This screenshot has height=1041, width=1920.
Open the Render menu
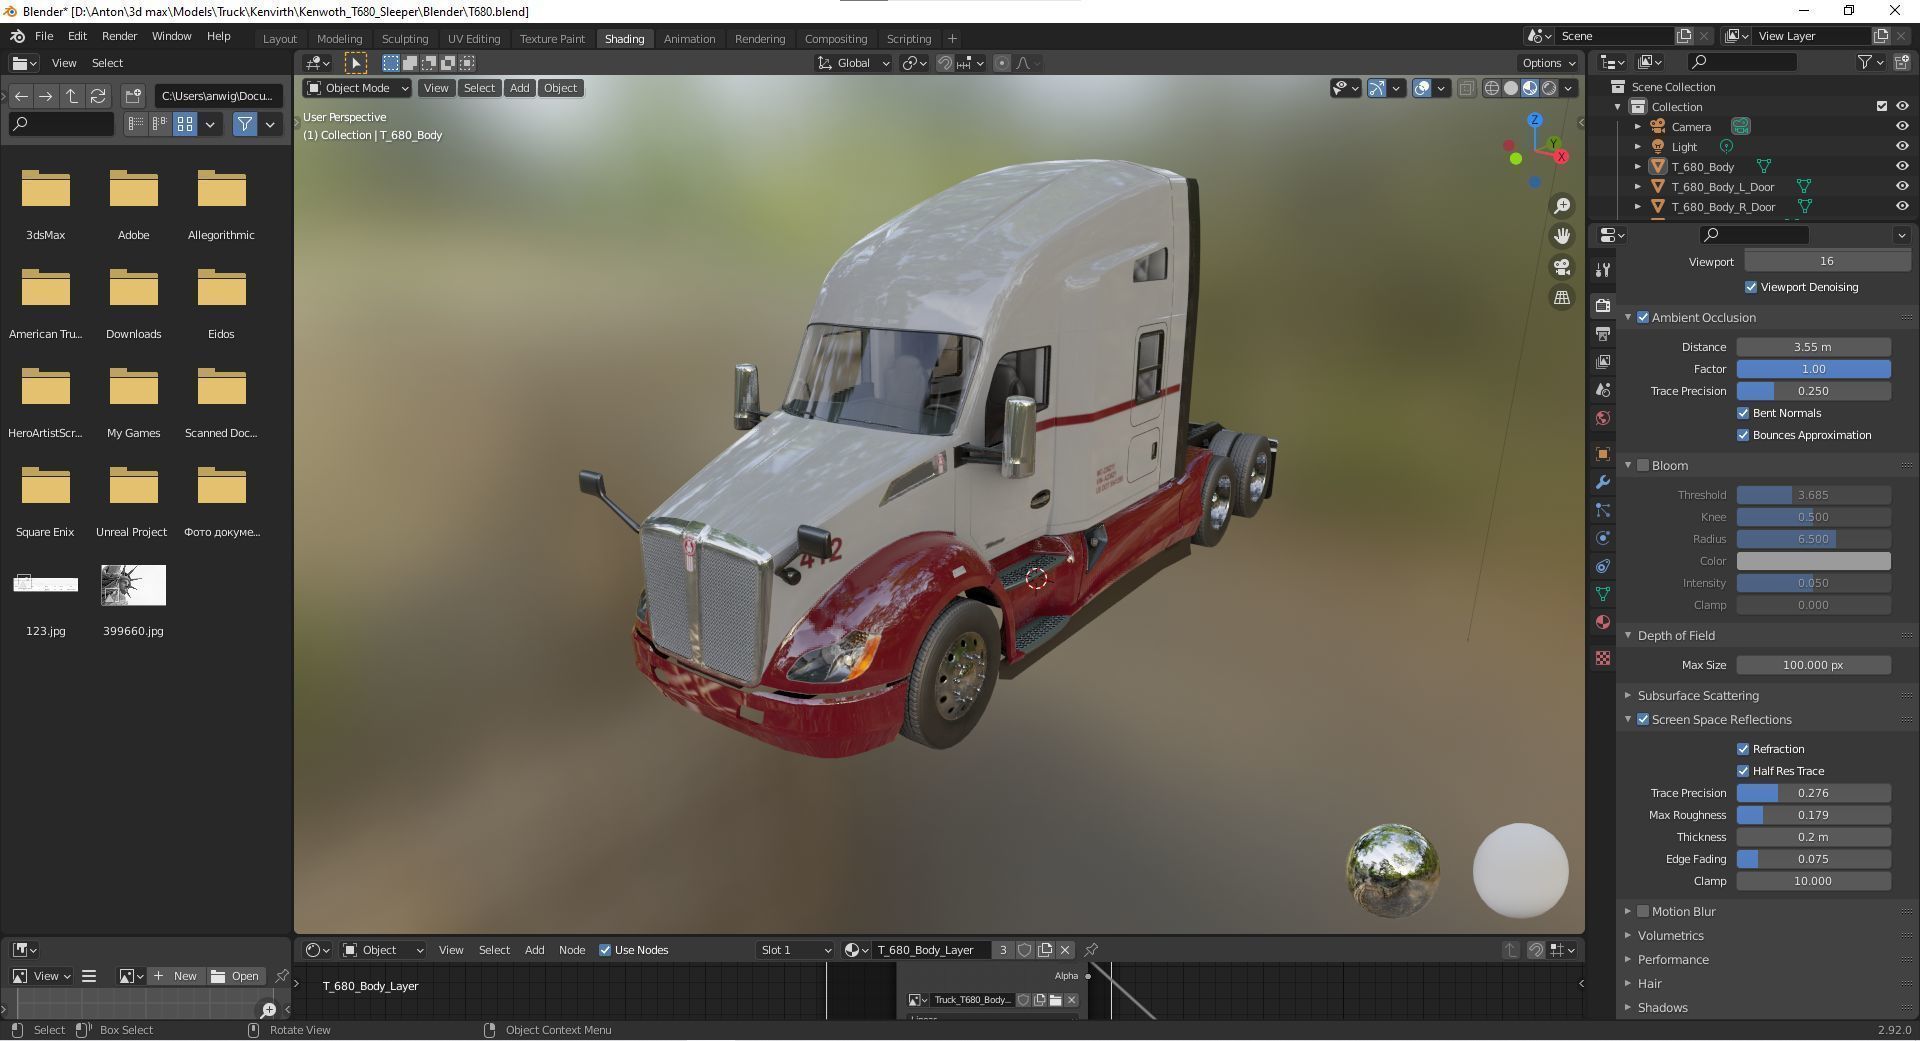click(119, 36)
